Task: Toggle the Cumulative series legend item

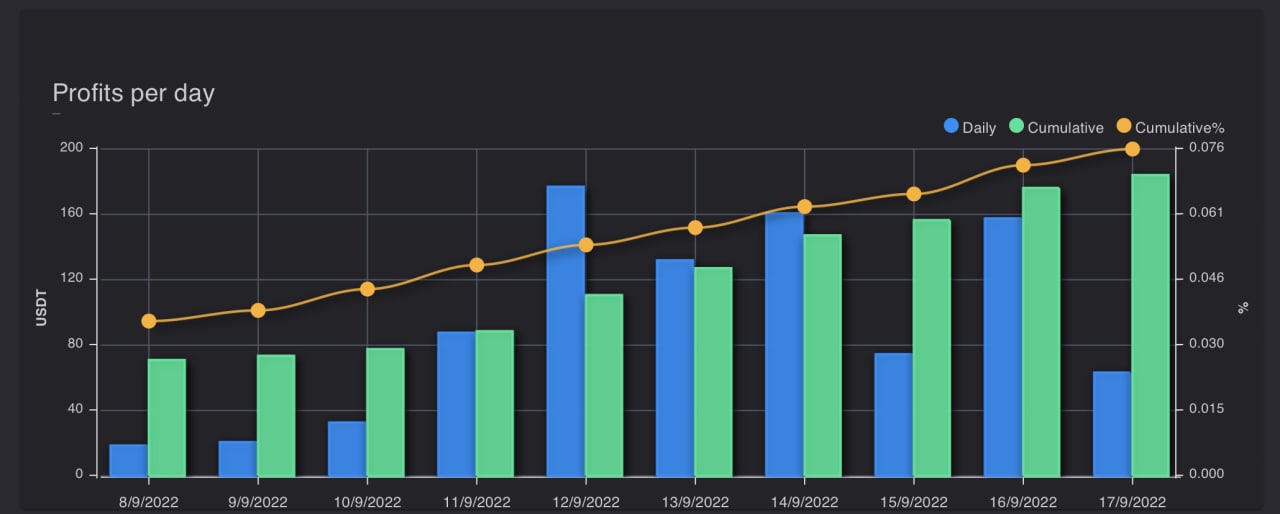Action: click(x=1056, y=127)
